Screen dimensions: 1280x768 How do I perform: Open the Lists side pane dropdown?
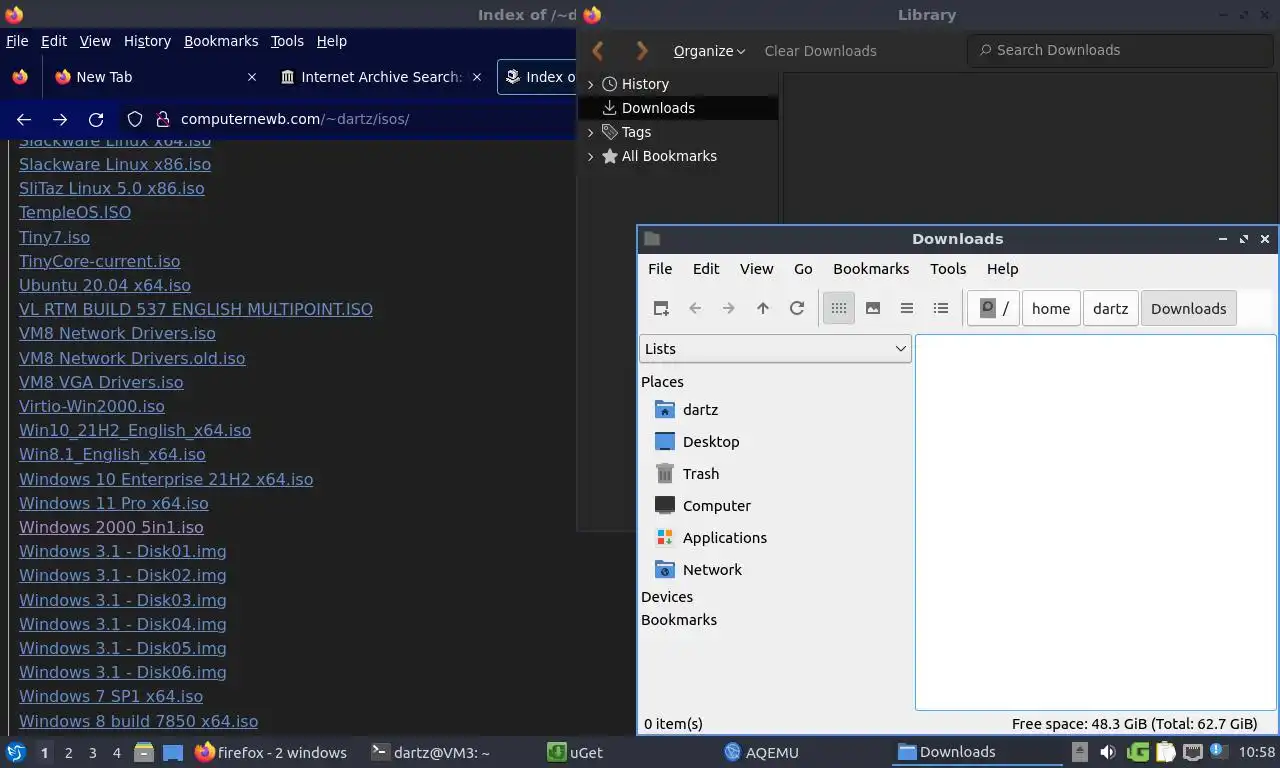tap(775, 349)
